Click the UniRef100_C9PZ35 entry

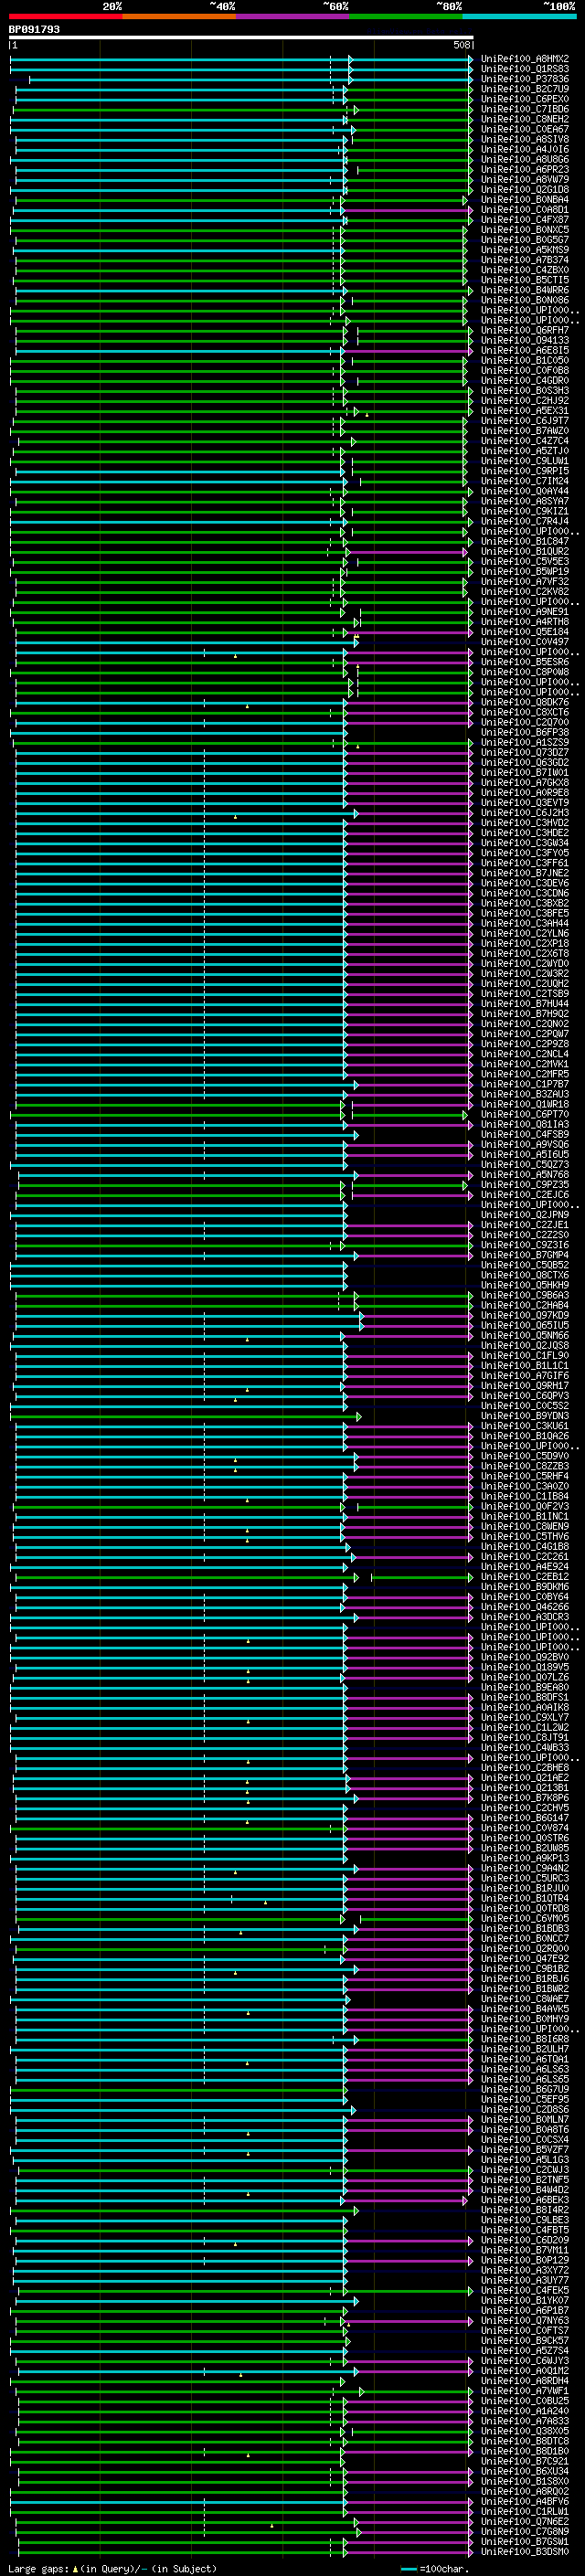[525, 1185]
